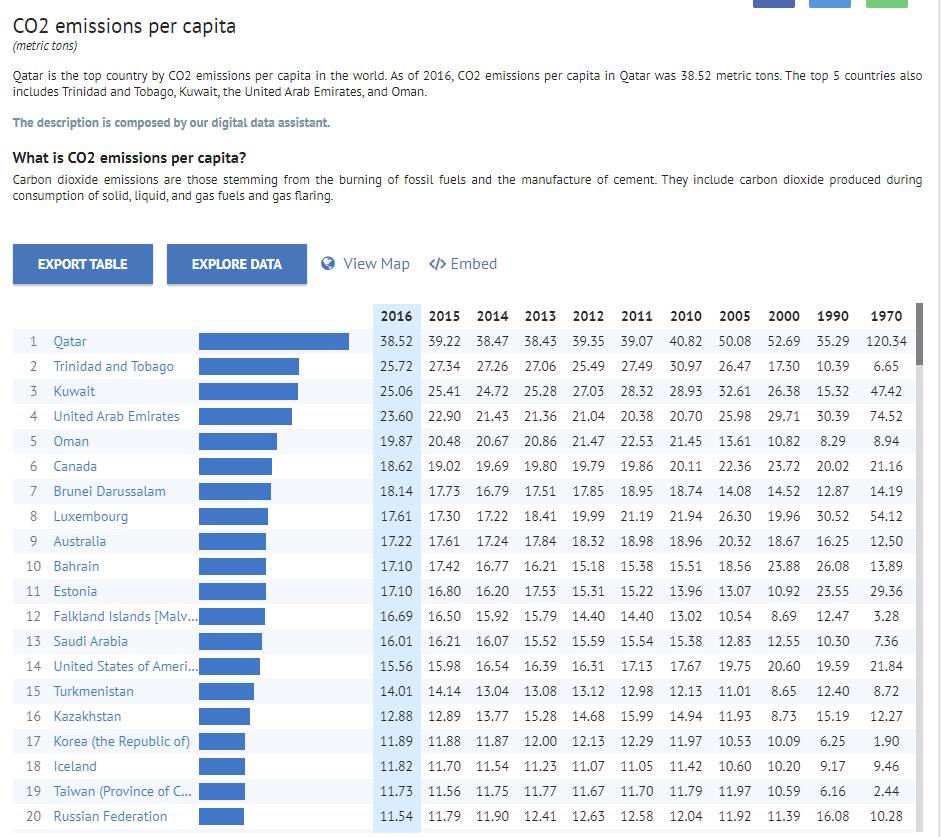This screenshot has width=941, height=837.
Task: Open the Embed link
Action: pyautogui.click(x=474, y=264)
